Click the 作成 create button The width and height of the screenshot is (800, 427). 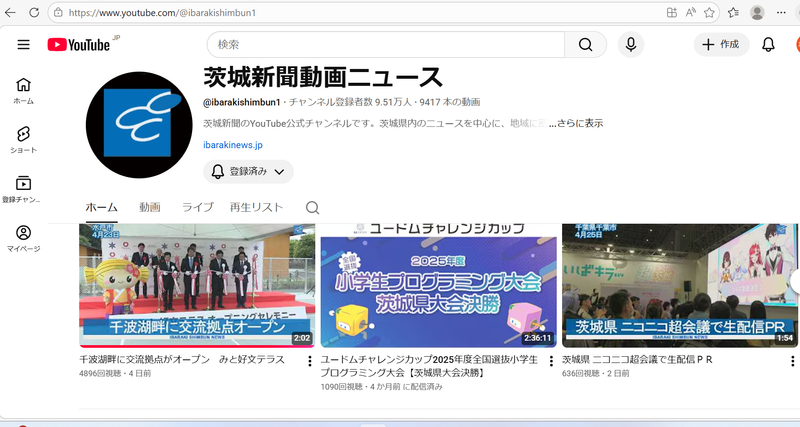[x=721, y=45]
